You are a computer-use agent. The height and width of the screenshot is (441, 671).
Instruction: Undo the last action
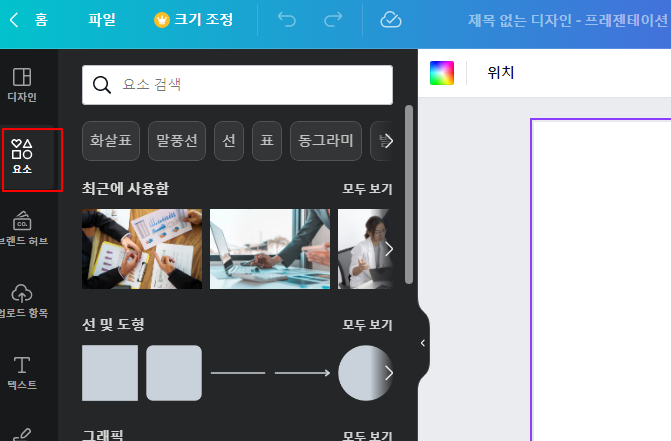(287, 20)
